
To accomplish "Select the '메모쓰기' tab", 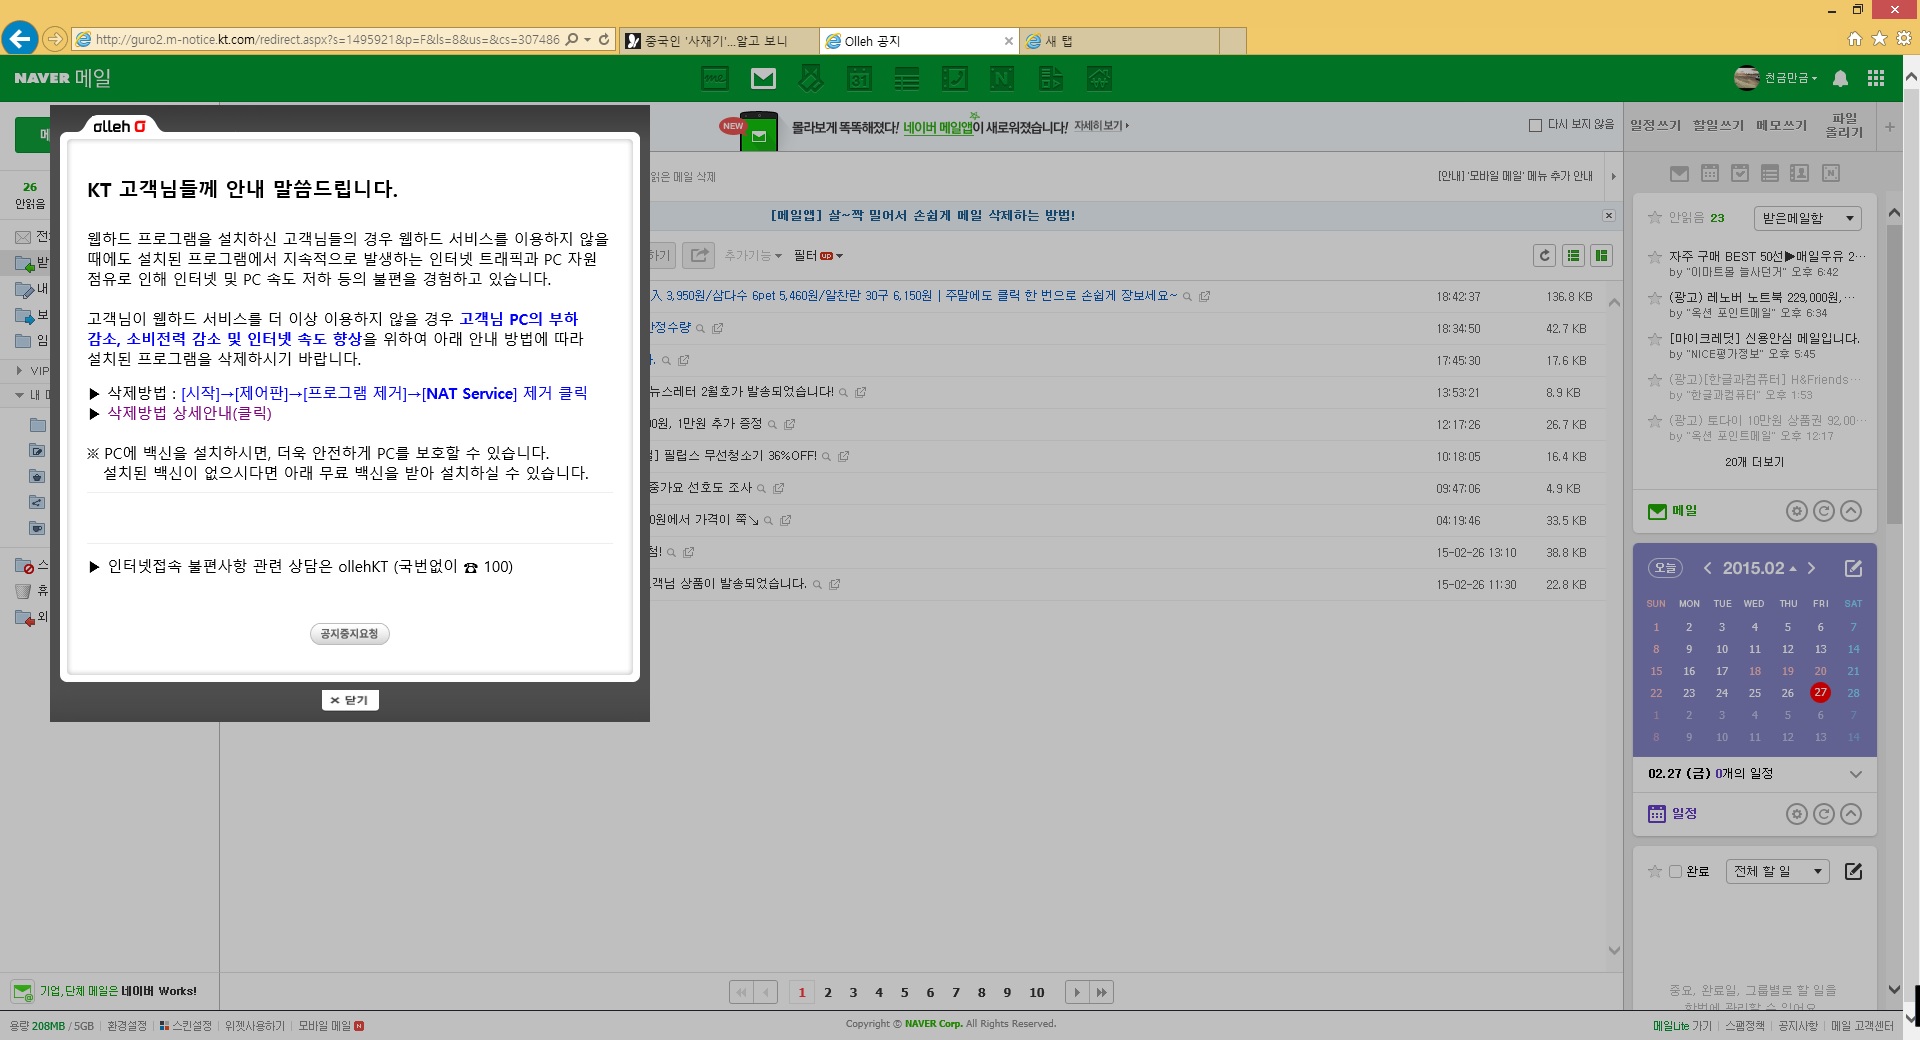I will pos(1781,126).
